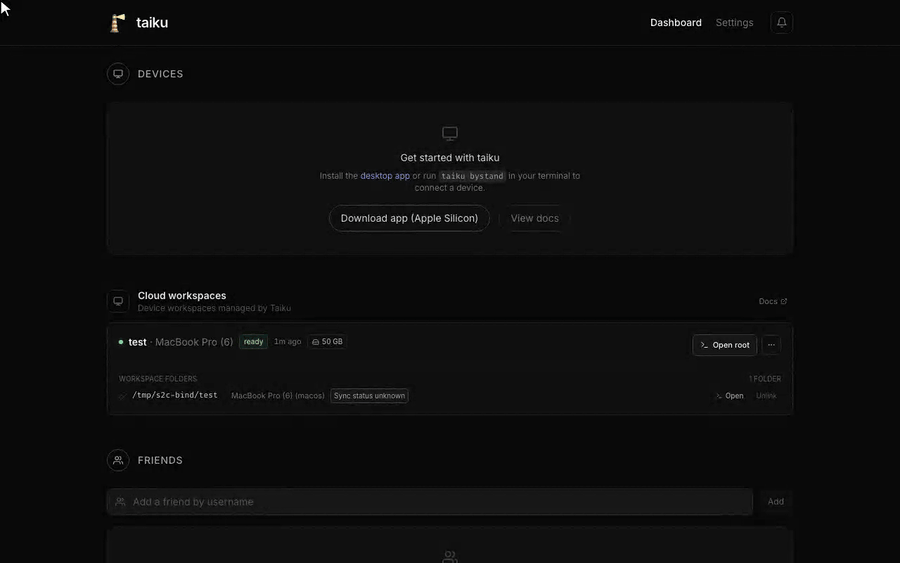Click the View docs button

point(534,218)
